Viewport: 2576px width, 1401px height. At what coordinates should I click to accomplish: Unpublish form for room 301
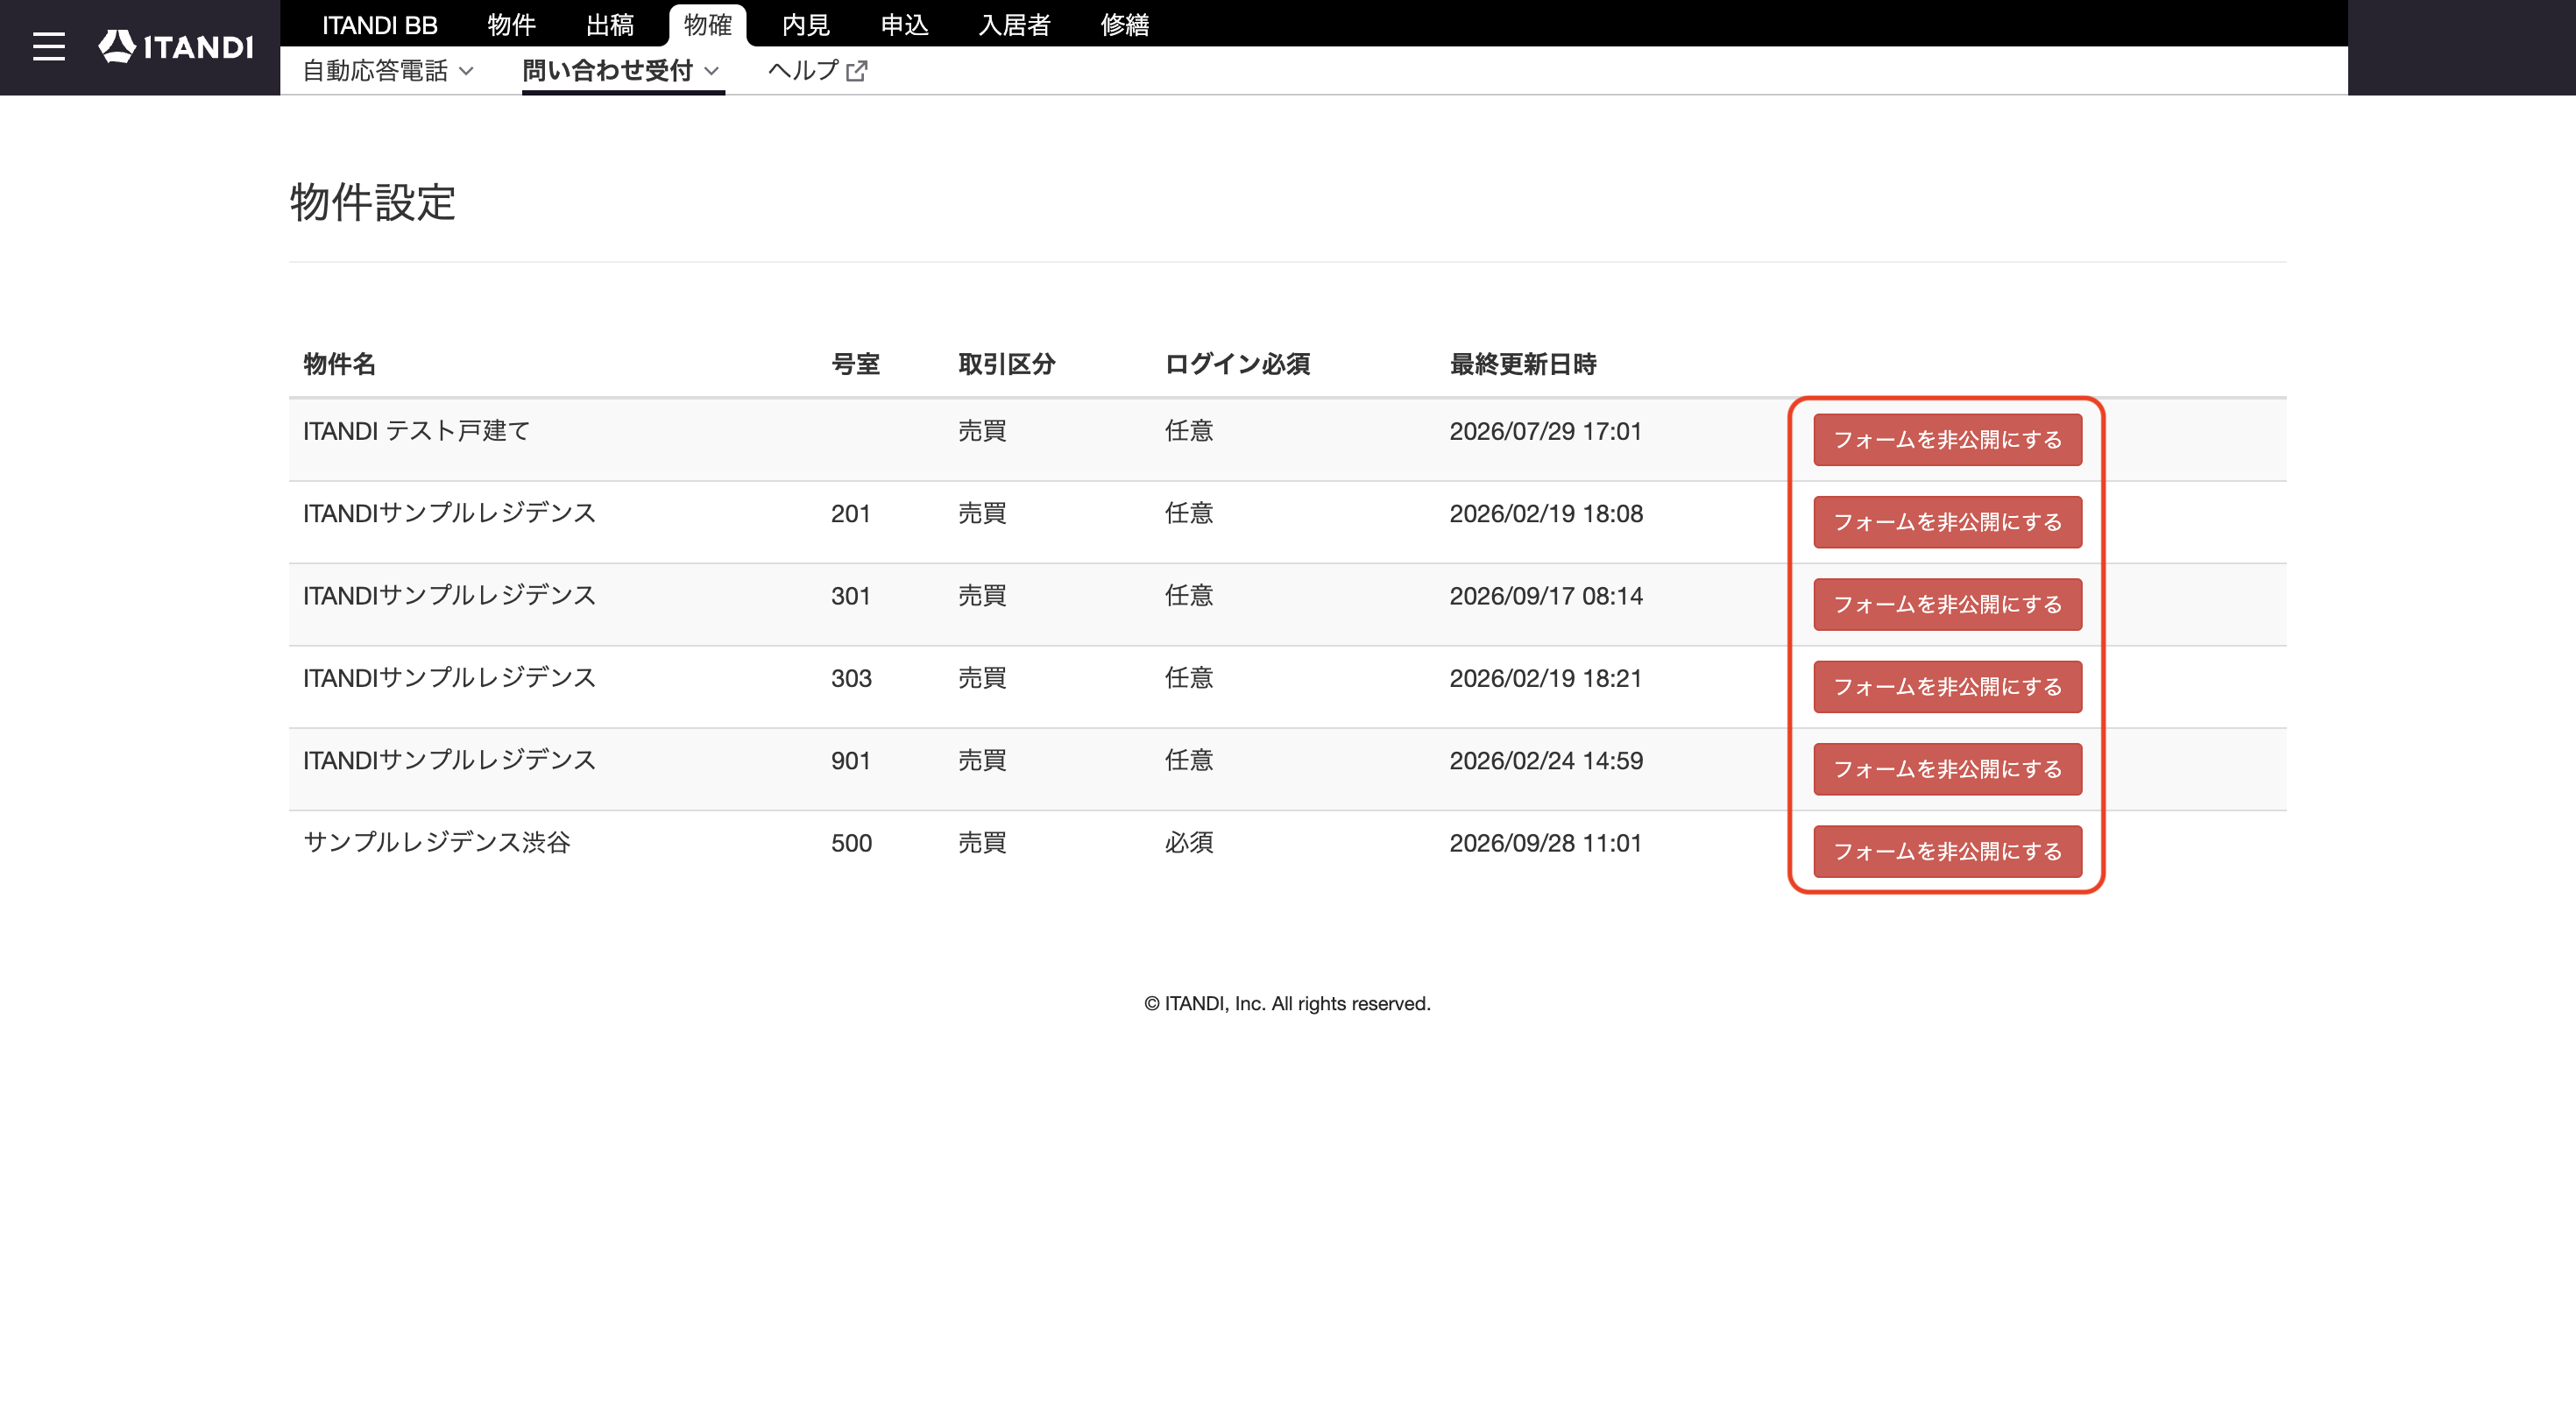tap(1947, 604)
